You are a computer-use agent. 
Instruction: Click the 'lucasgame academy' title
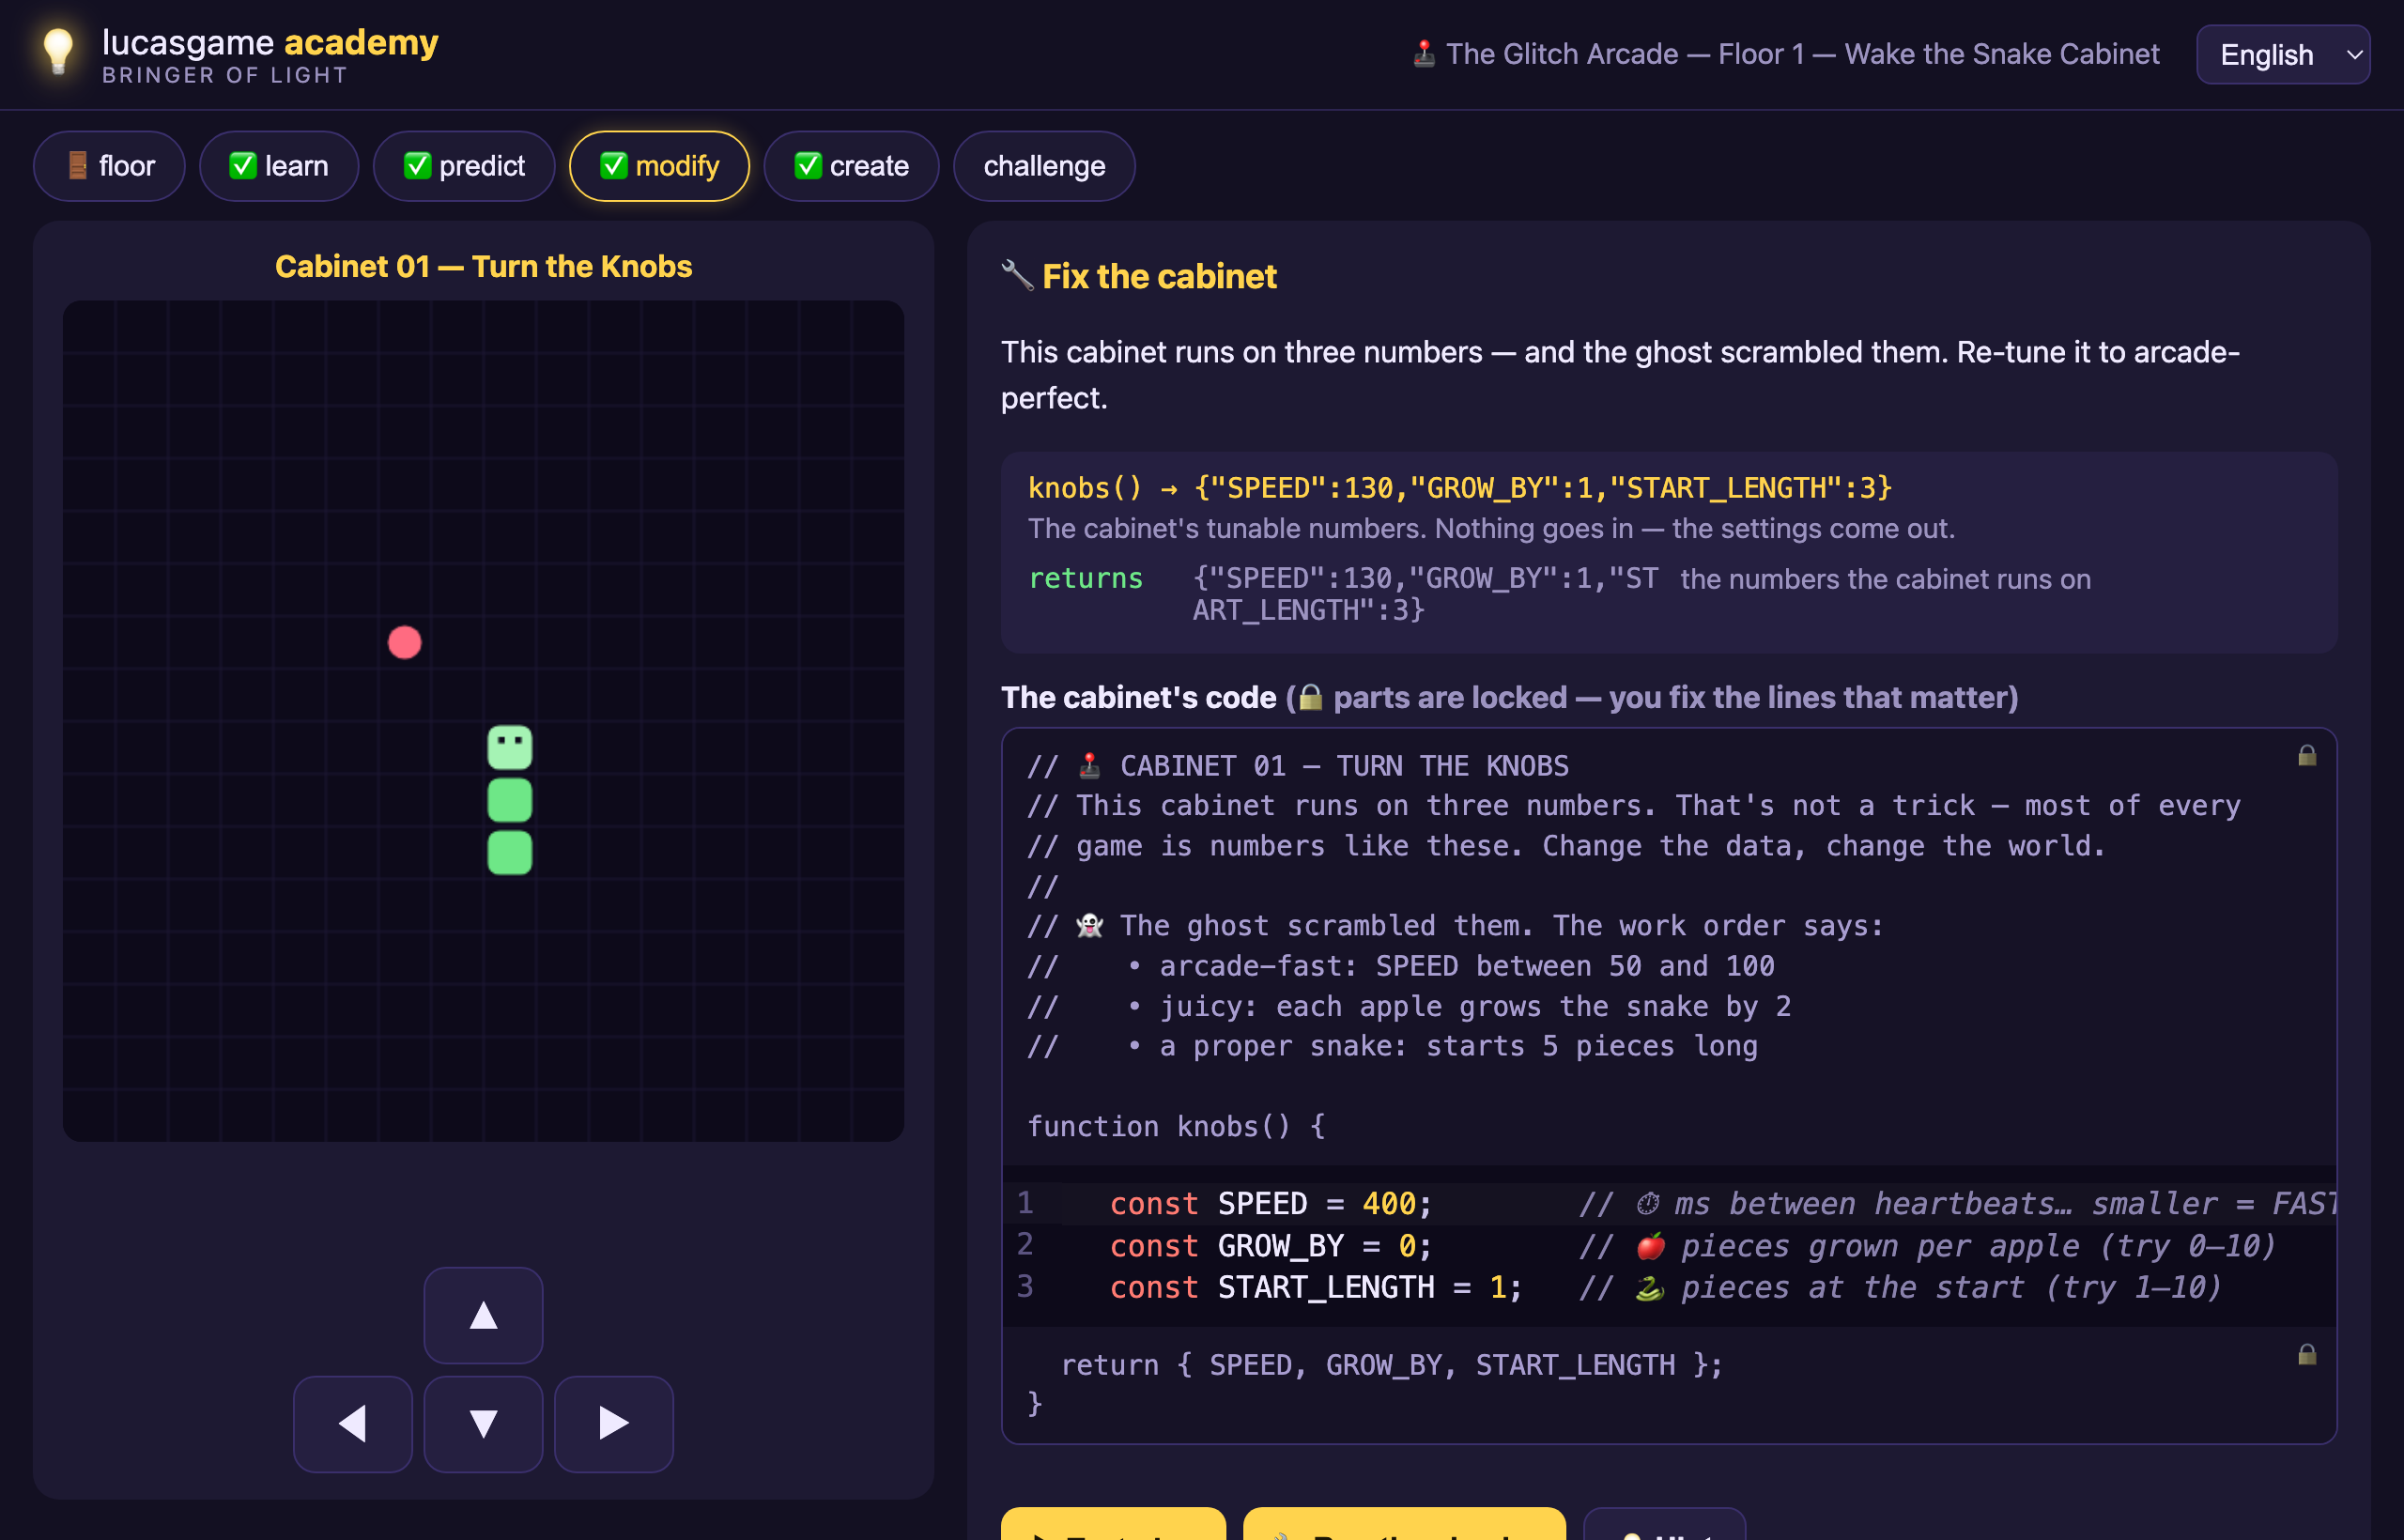coord(270,42)
